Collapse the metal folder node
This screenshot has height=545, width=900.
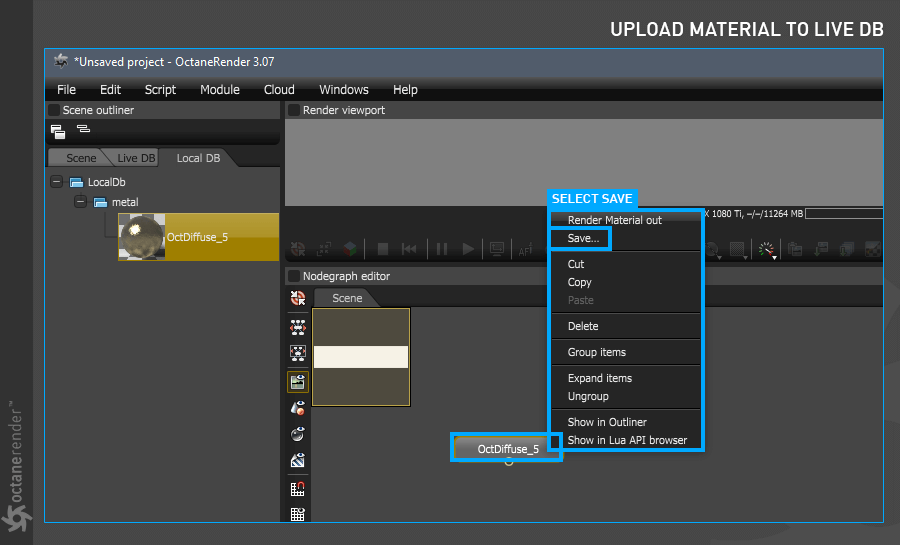(80, 201)
